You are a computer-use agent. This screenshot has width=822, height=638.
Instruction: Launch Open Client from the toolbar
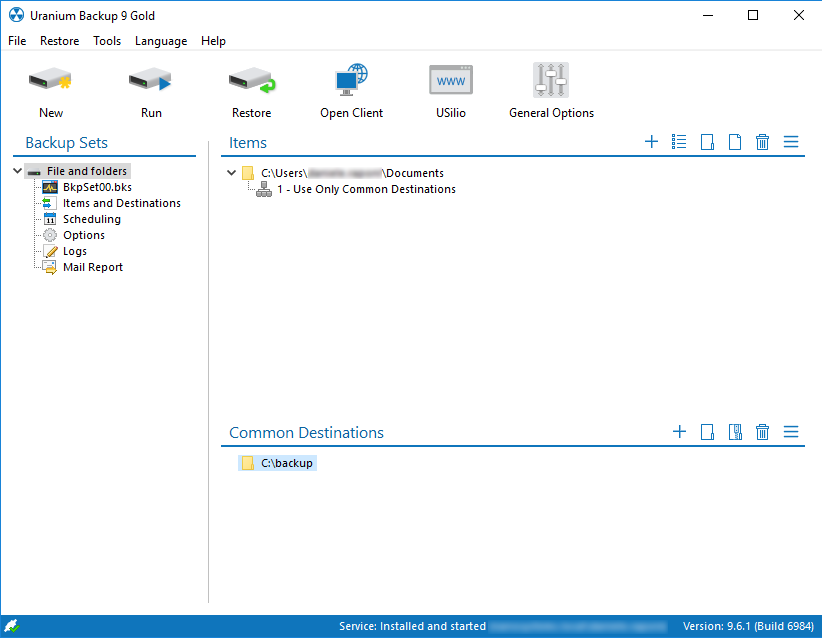(x=351, y=82)
